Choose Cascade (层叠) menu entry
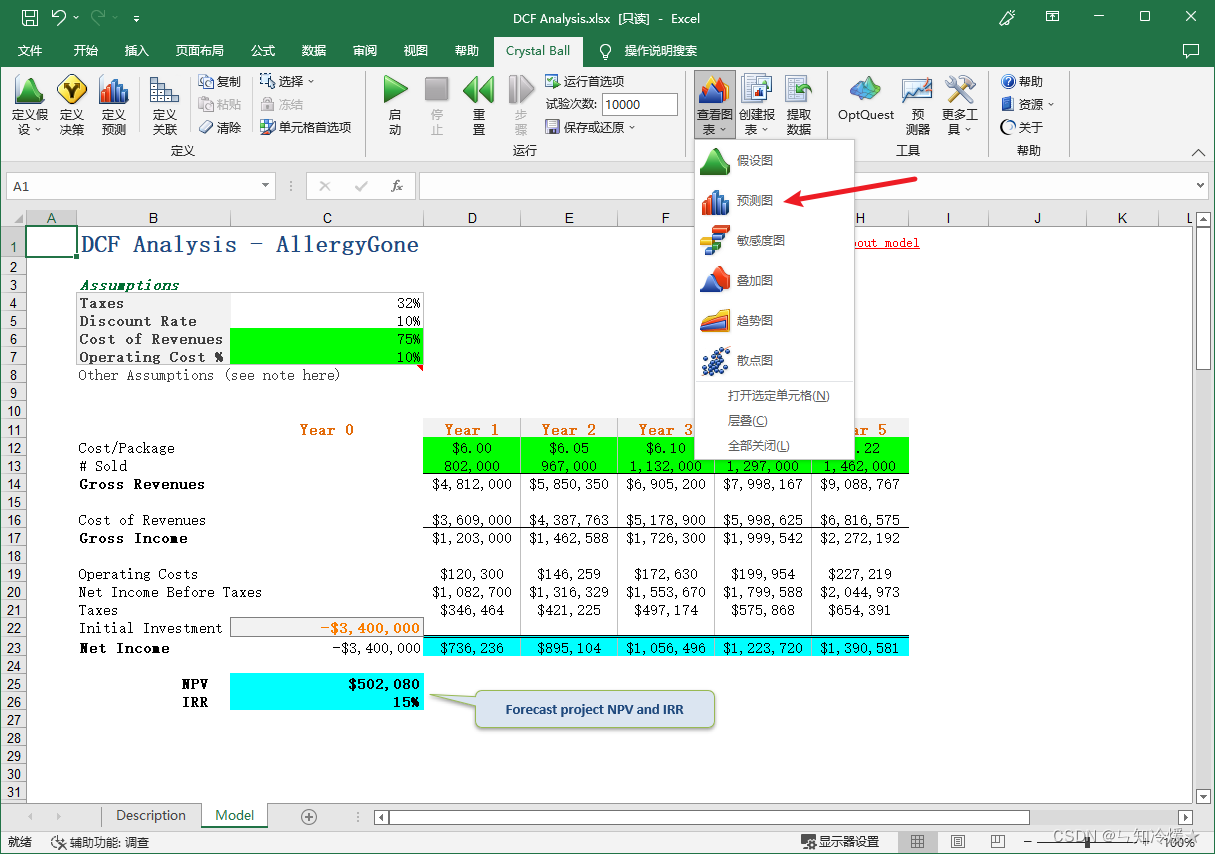The image size is (1215, 854). [774, 420]
